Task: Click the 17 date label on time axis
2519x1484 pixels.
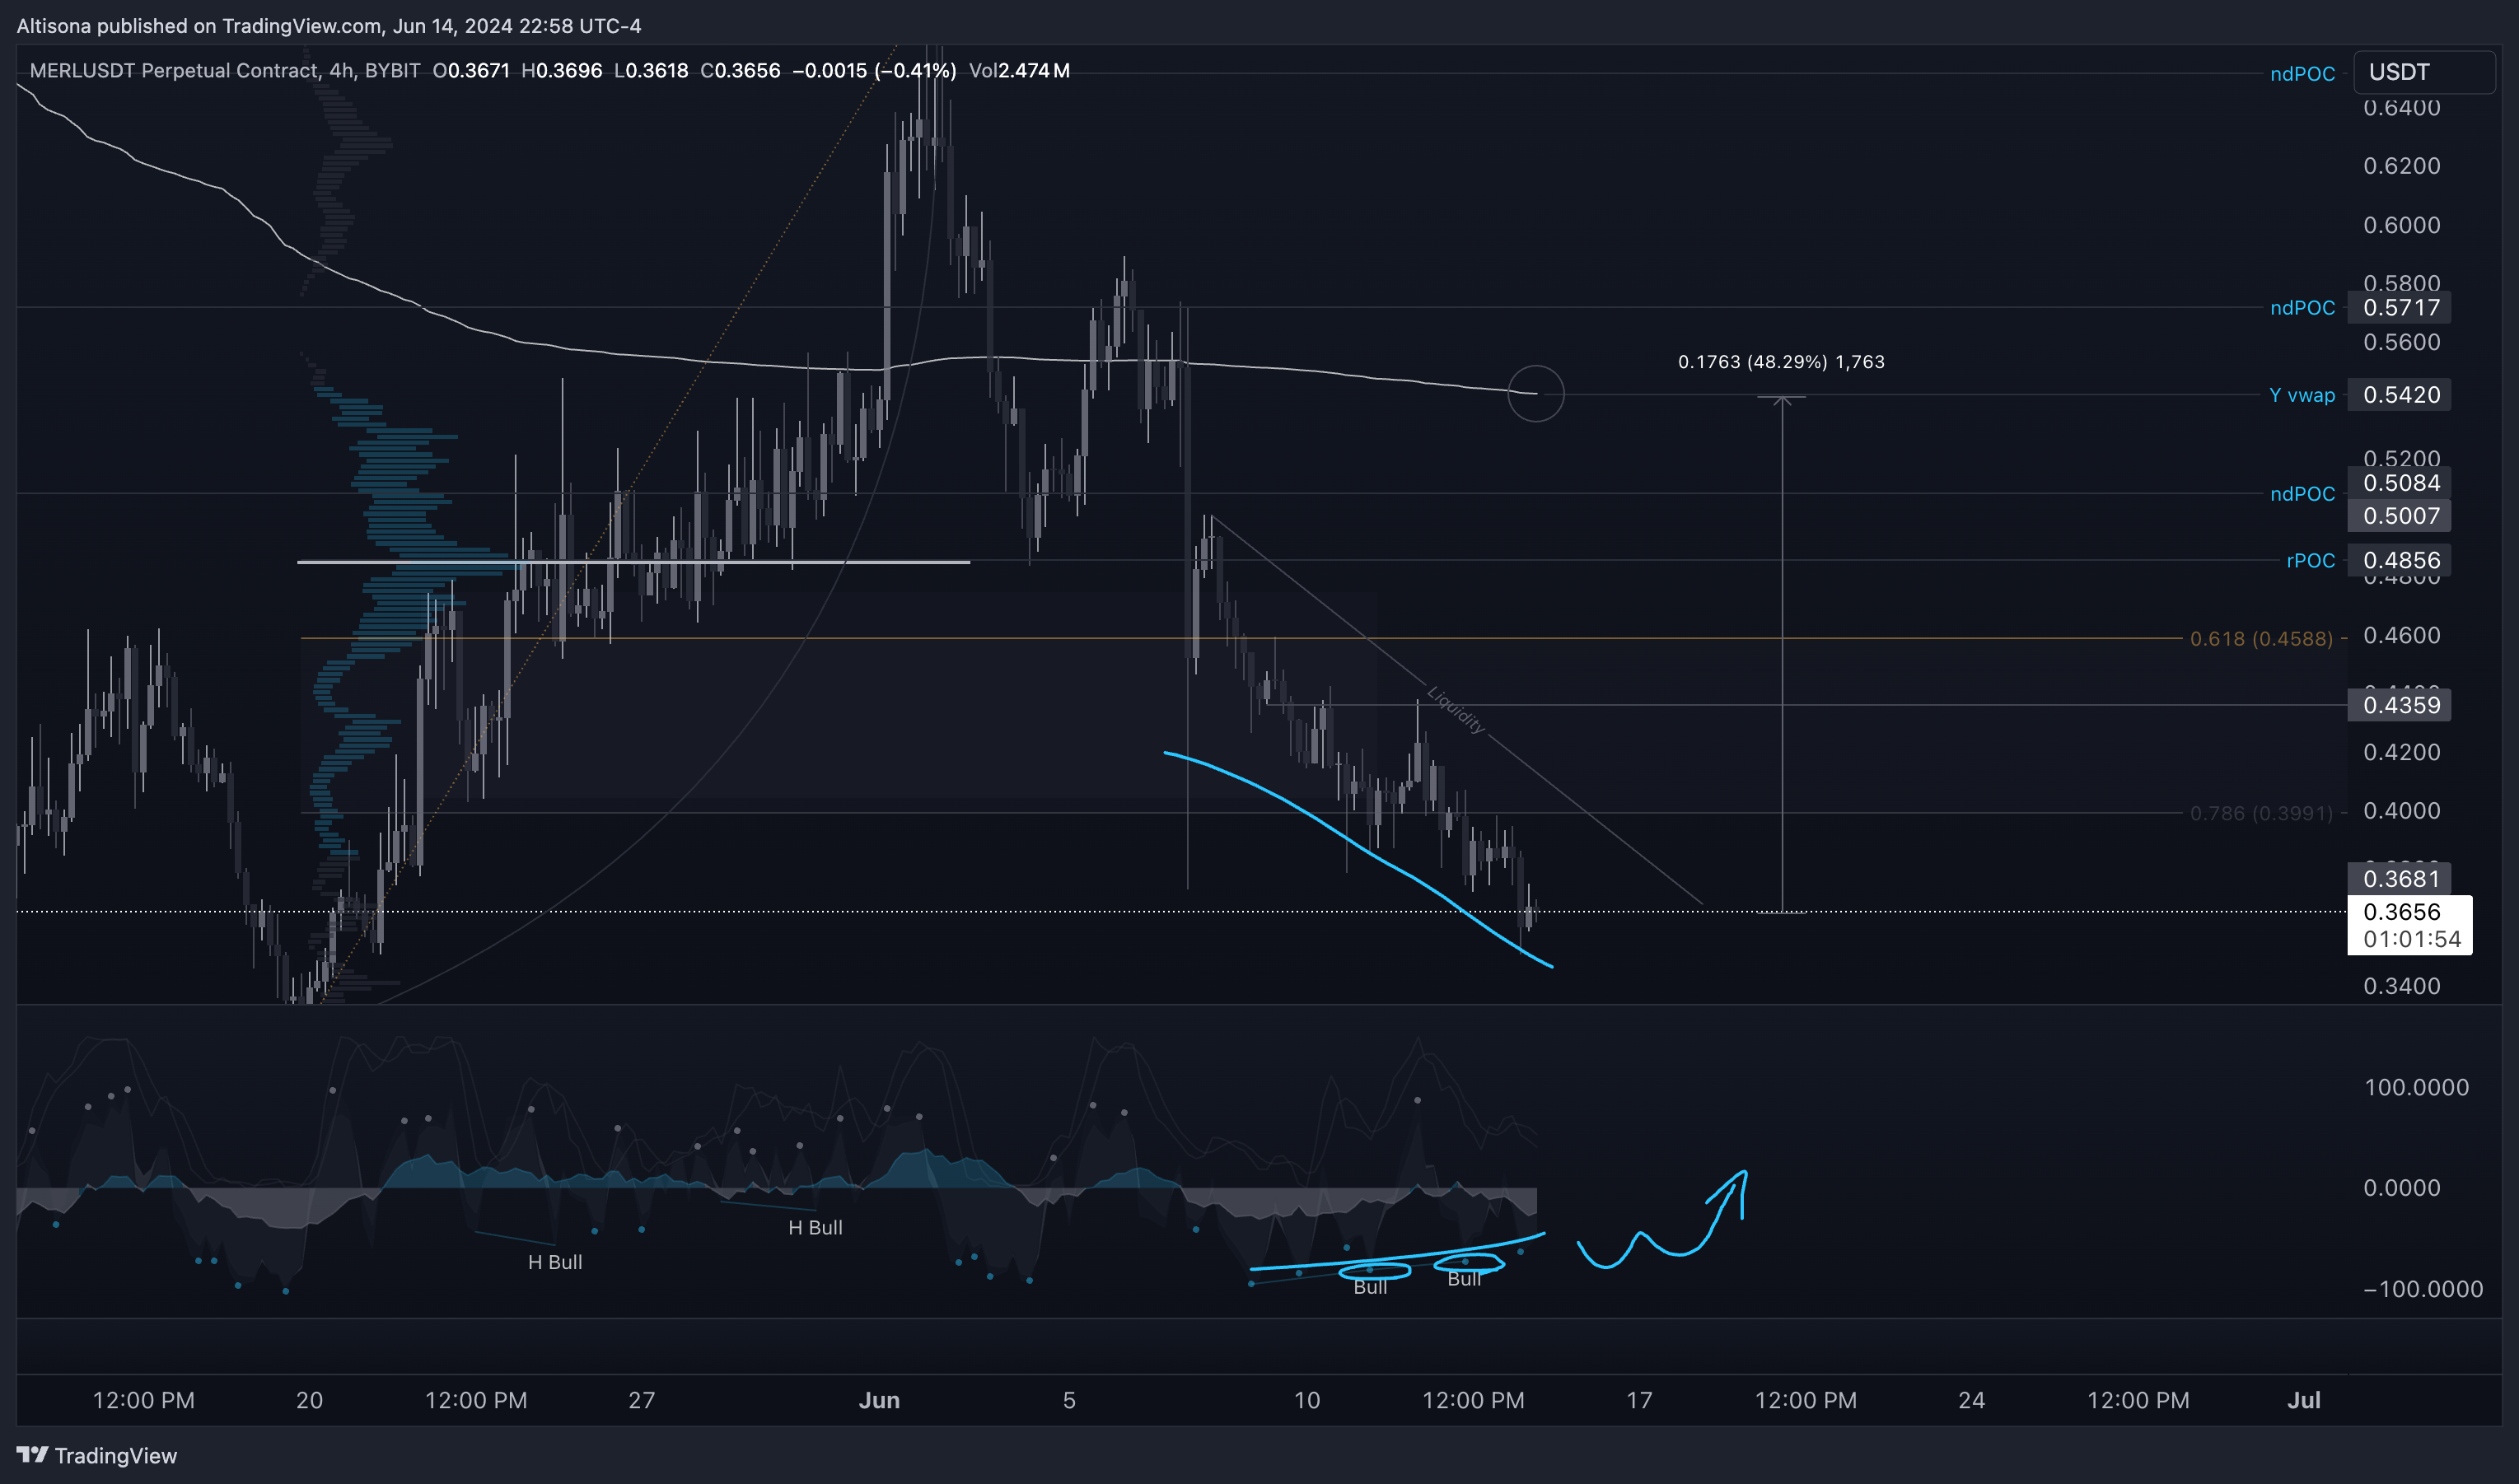Action: 1639,1400
